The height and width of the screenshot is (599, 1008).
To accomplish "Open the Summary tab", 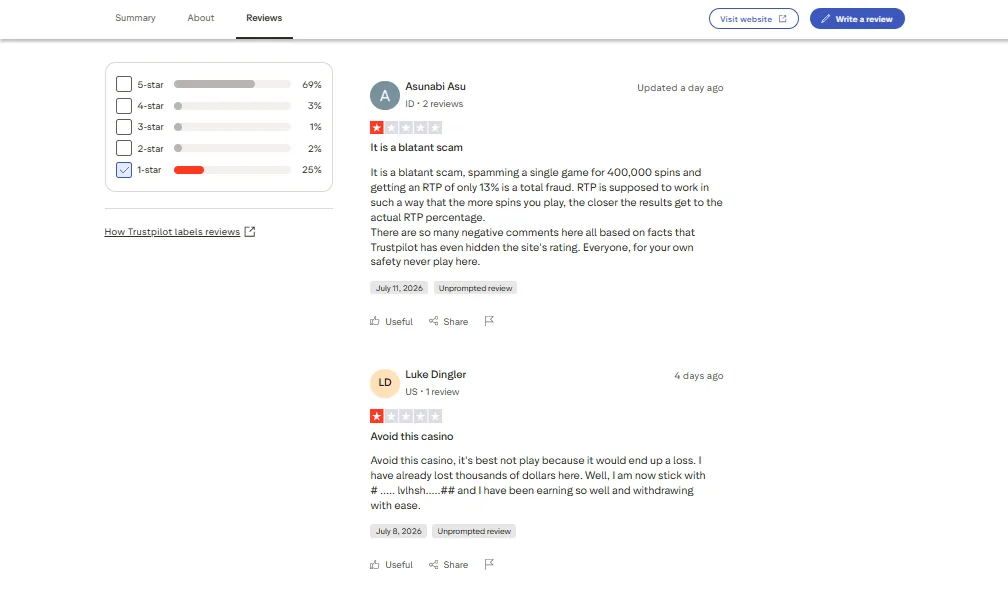I will (135, 18).
